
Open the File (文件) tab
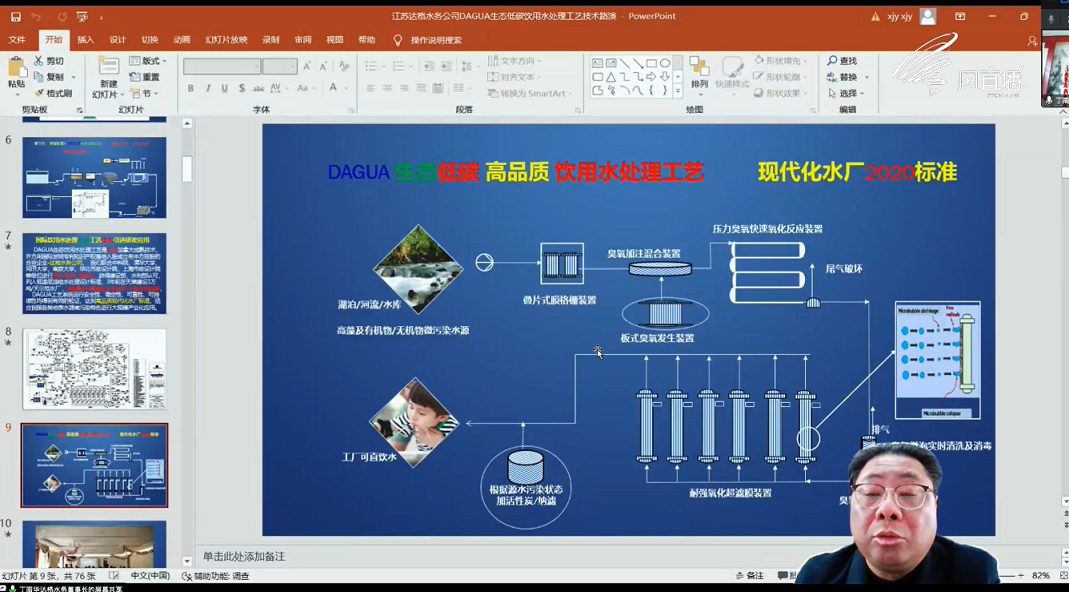pos(17,40)
